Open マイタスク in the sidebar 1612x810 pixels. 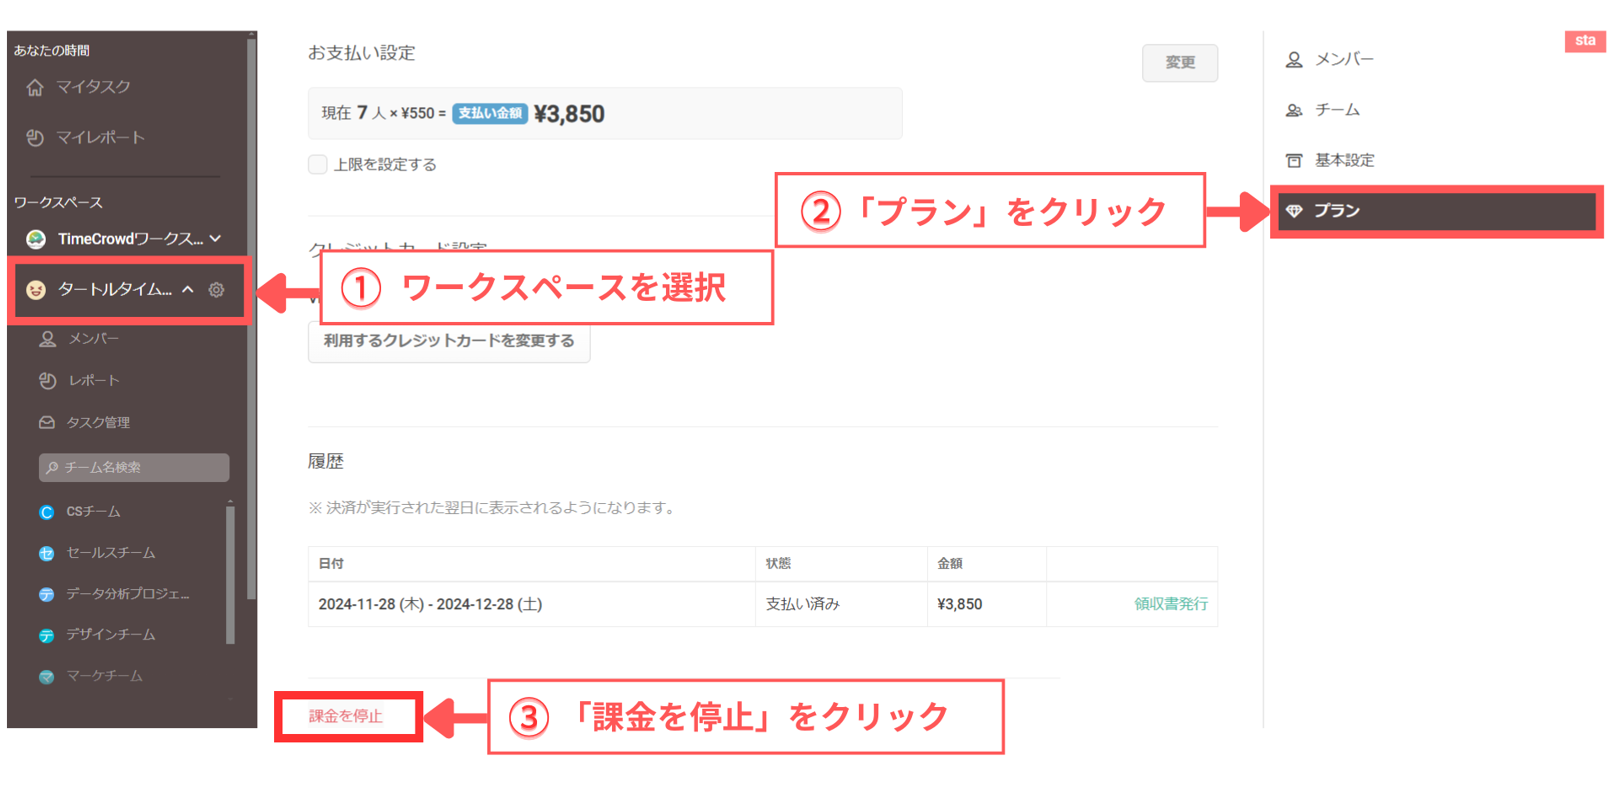(x=93, y=87)
